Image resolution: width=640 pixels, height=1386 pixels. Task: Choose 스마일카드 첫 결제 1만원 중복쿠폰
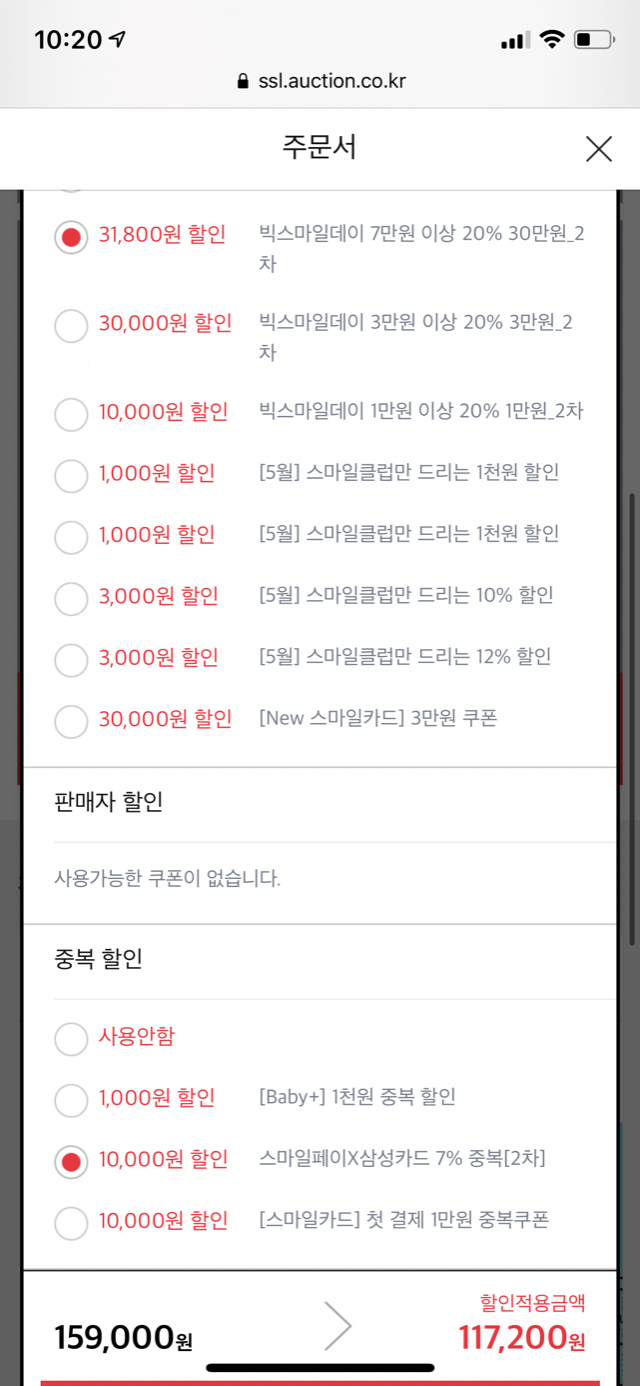coord(71,1223)
